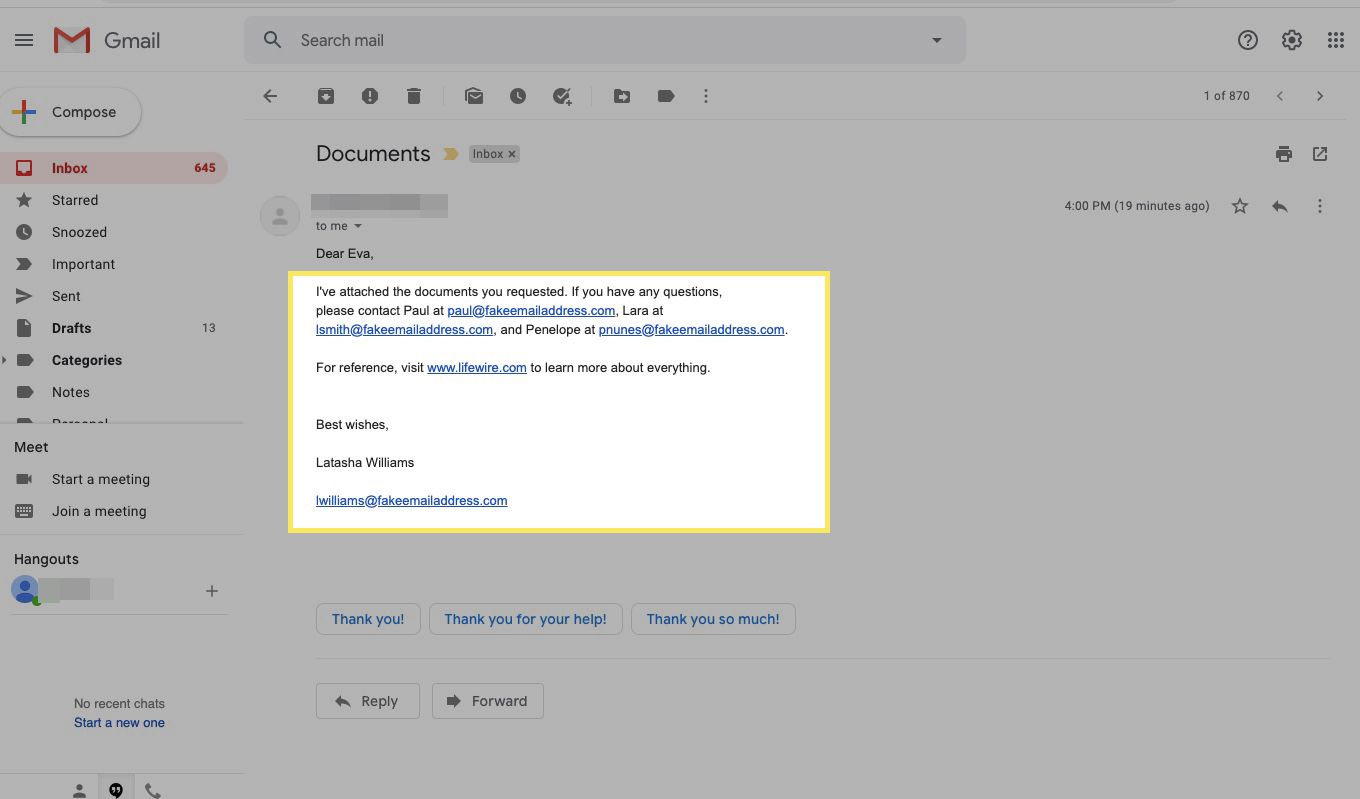Switch to Hangouts phone calls tab
Screen dimensions: 1360x799
[153, 790]
